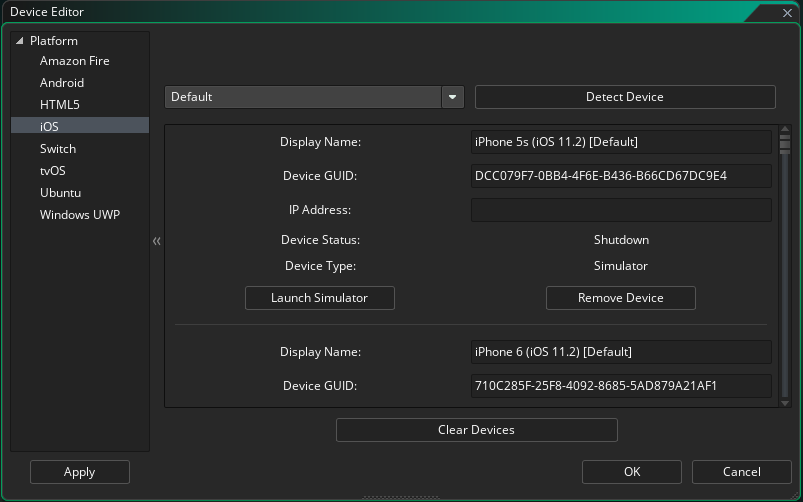Click the Device Editor title text
Image resolution: width=803 pixels, height=502 pixels.
47,12
